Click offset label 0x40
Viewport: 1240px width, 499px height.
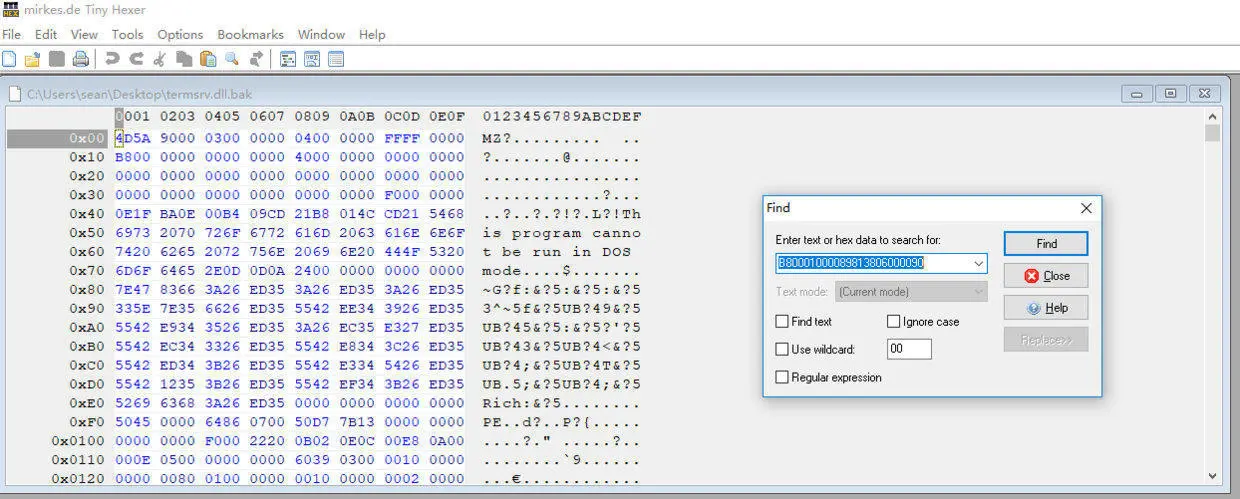[87, 214]
